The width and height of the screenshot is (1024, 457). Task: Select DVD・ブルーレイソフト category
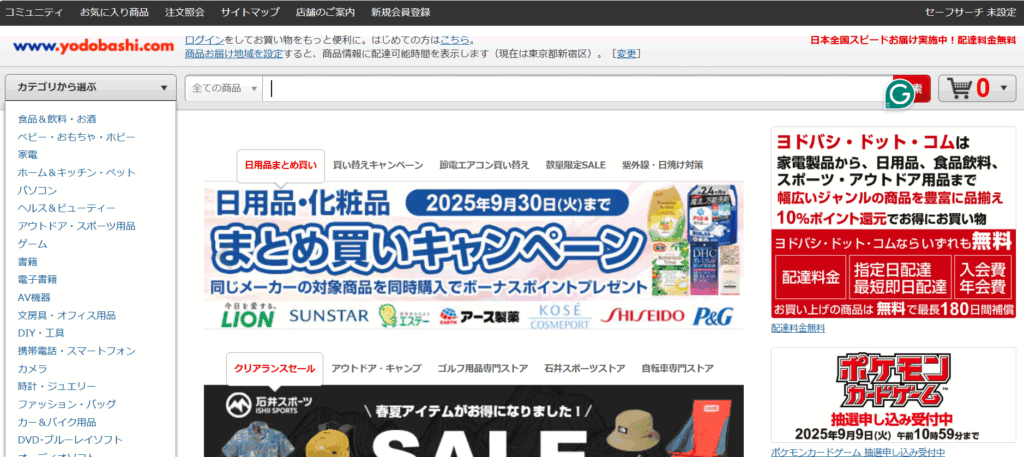pos(70,439)
